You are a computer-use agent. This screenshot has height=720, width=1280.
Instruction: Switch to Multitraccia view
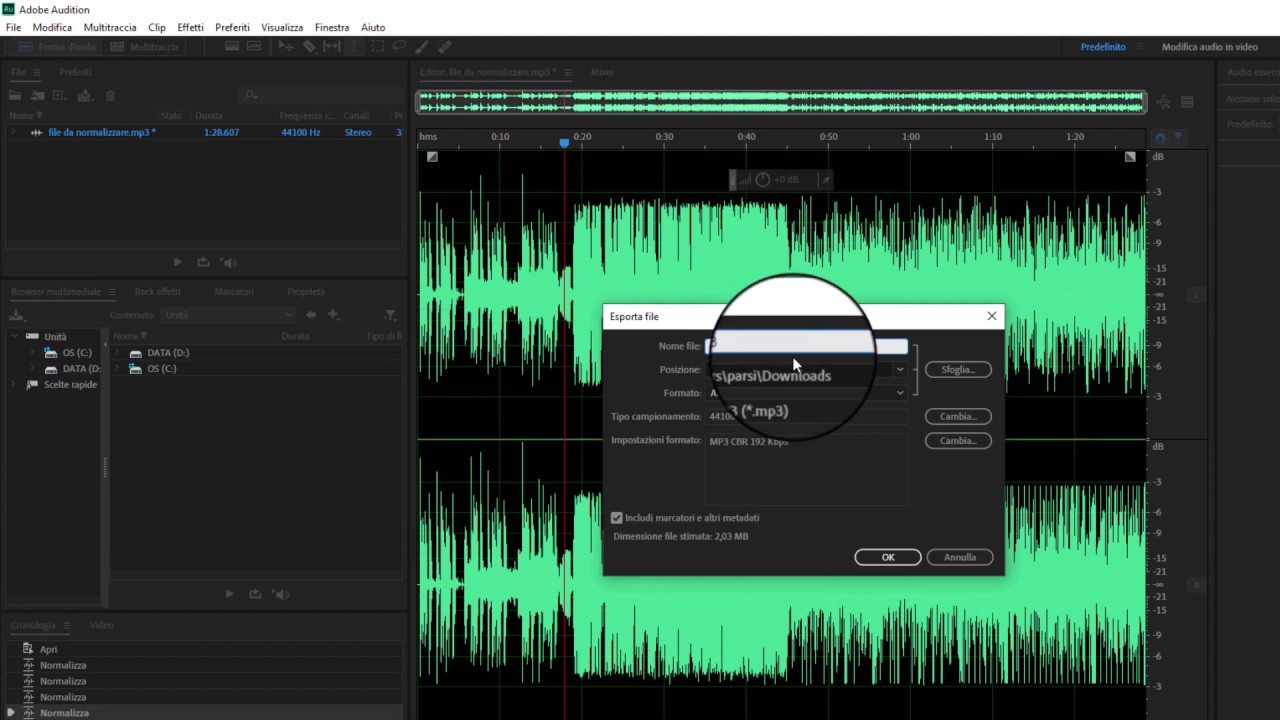[145, 47]
